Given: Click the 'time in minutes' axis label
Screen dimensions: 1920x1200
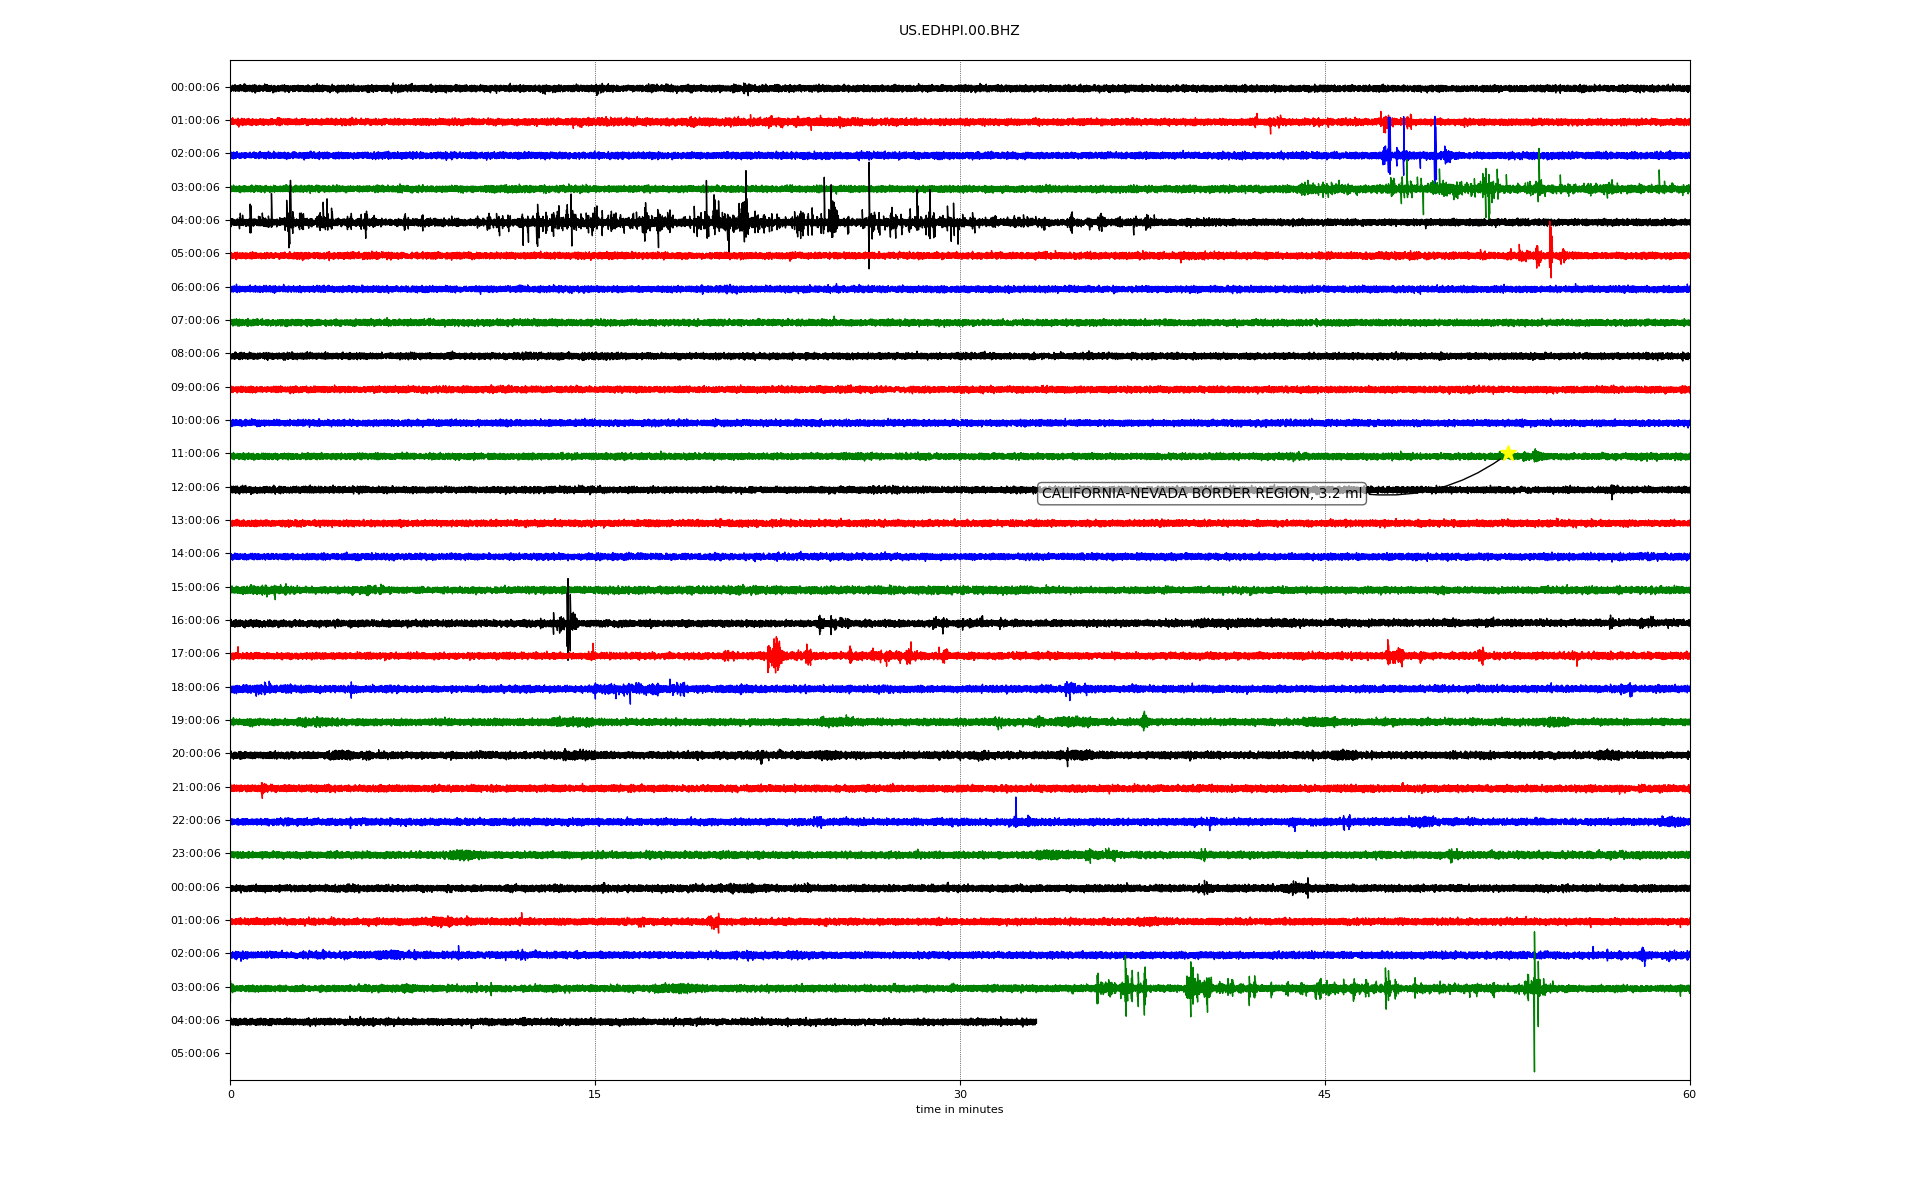Looking at the screenshot, I should (959, 1110).
